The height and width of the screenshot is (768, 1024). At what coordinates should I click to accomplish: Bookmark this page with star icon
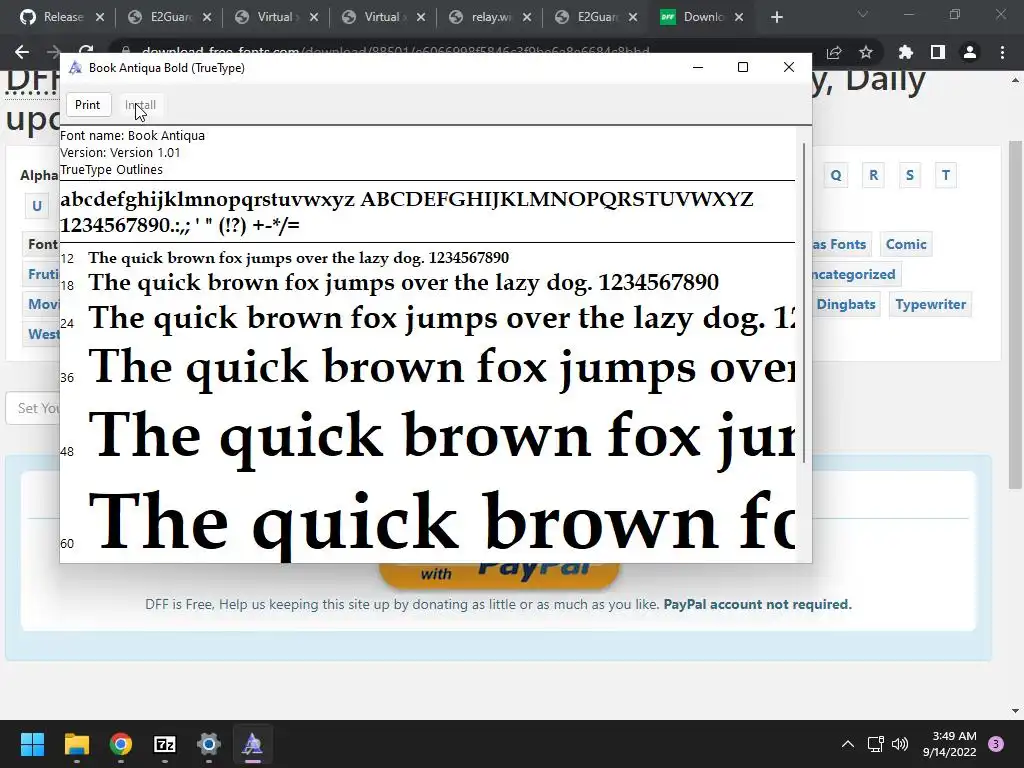pyautogui.click(x=866, y=52)
